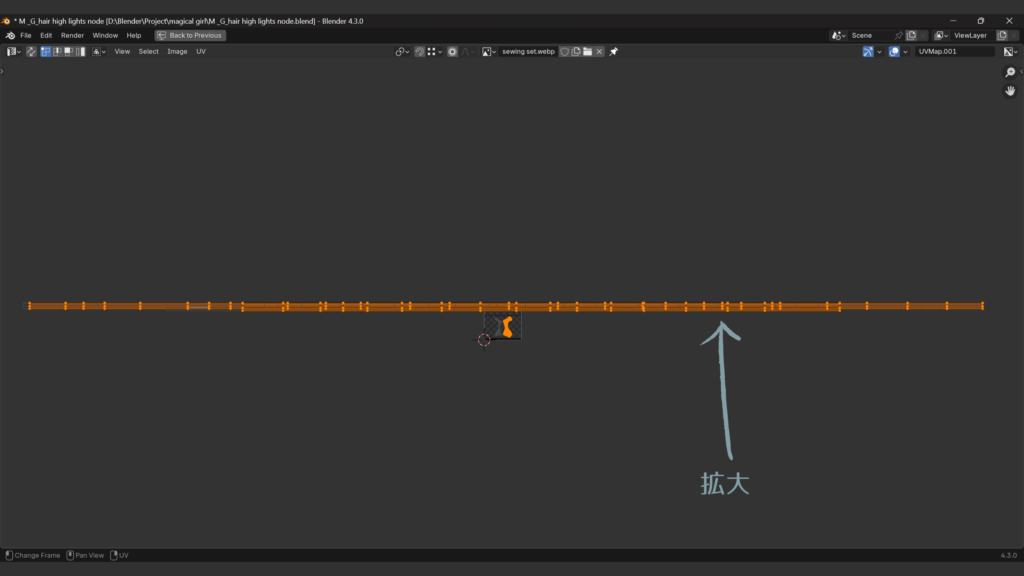Click Back to Previous button
Screen dimensions: 1024x576
pos(190,35)
